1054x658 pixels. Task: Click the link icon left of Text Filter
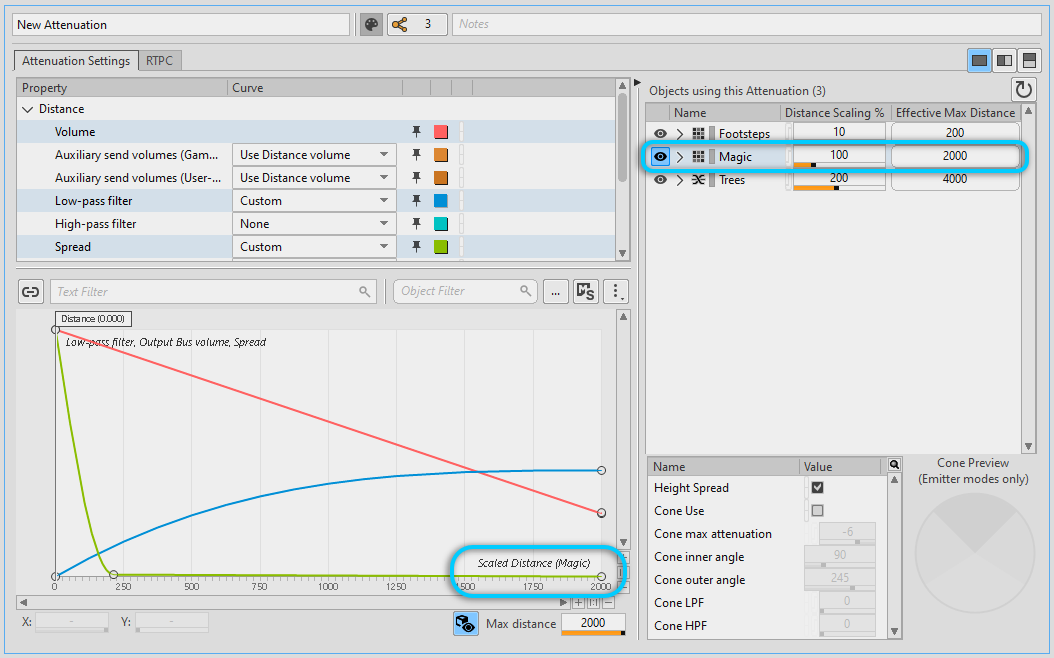pos(31,292)
